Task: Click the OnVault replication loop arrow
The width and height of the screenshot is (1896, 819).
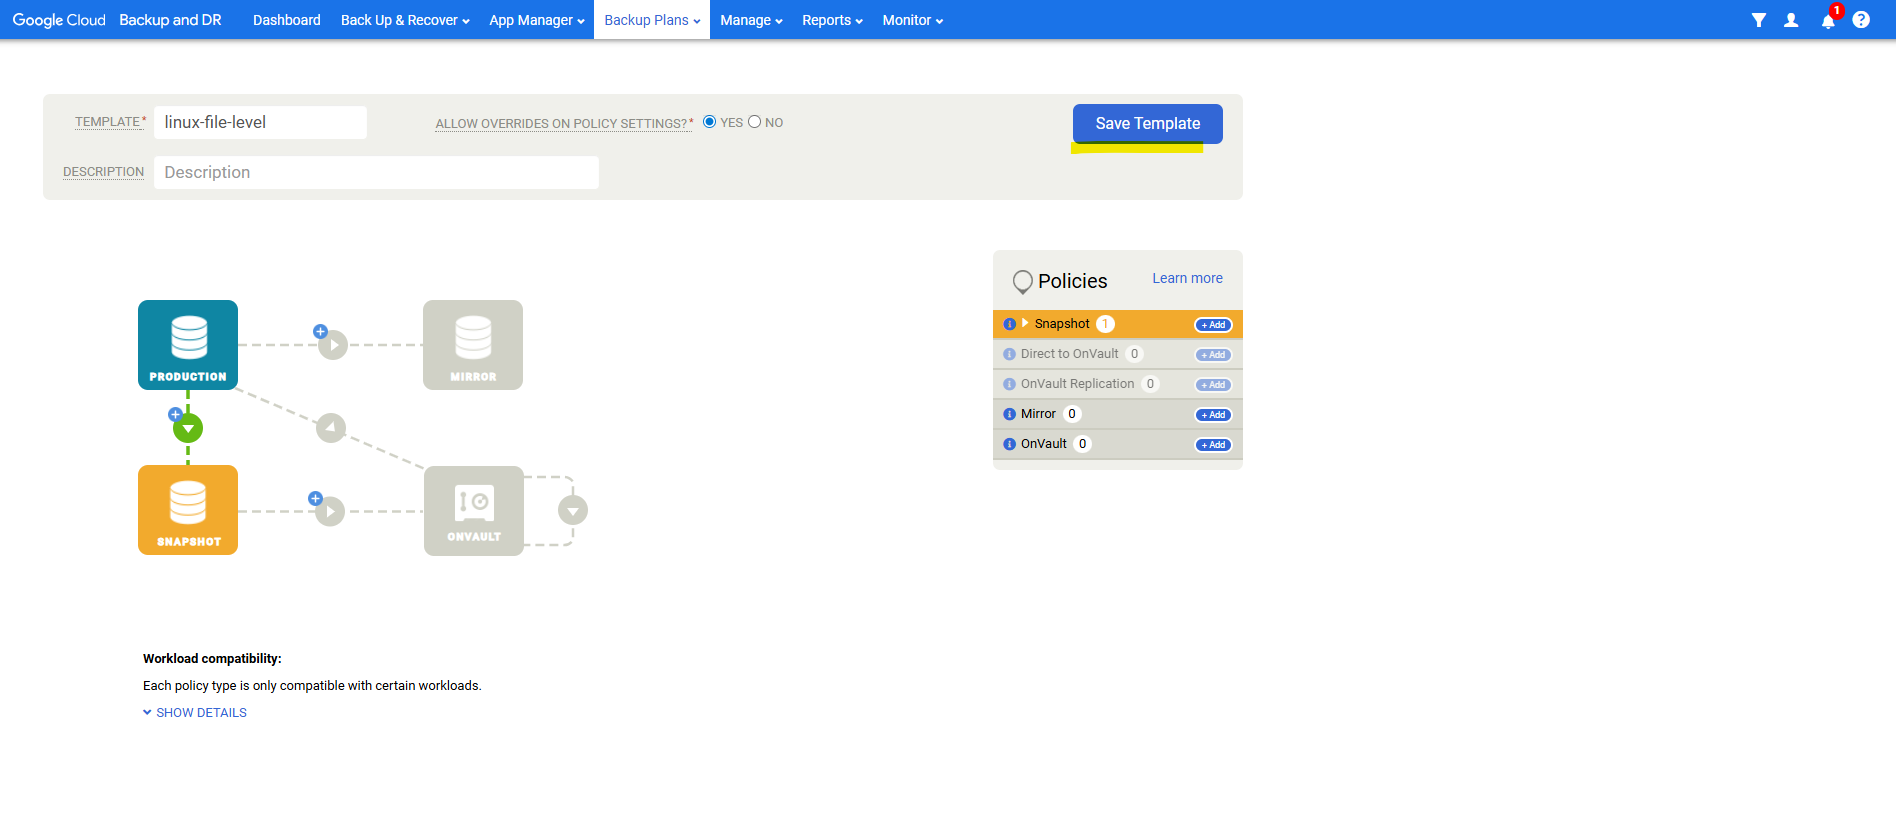Action: click(573, 511)
